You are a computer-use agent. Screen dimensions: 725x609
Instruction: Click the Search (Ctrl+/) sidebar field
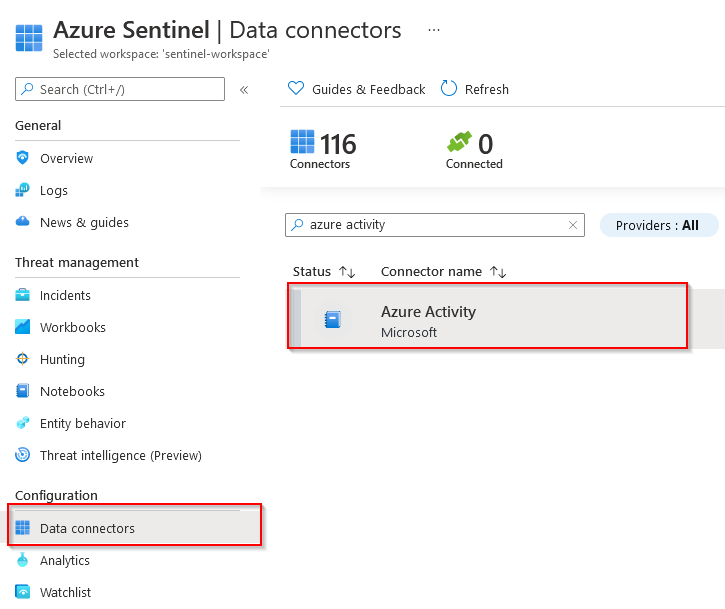[120, 89]
